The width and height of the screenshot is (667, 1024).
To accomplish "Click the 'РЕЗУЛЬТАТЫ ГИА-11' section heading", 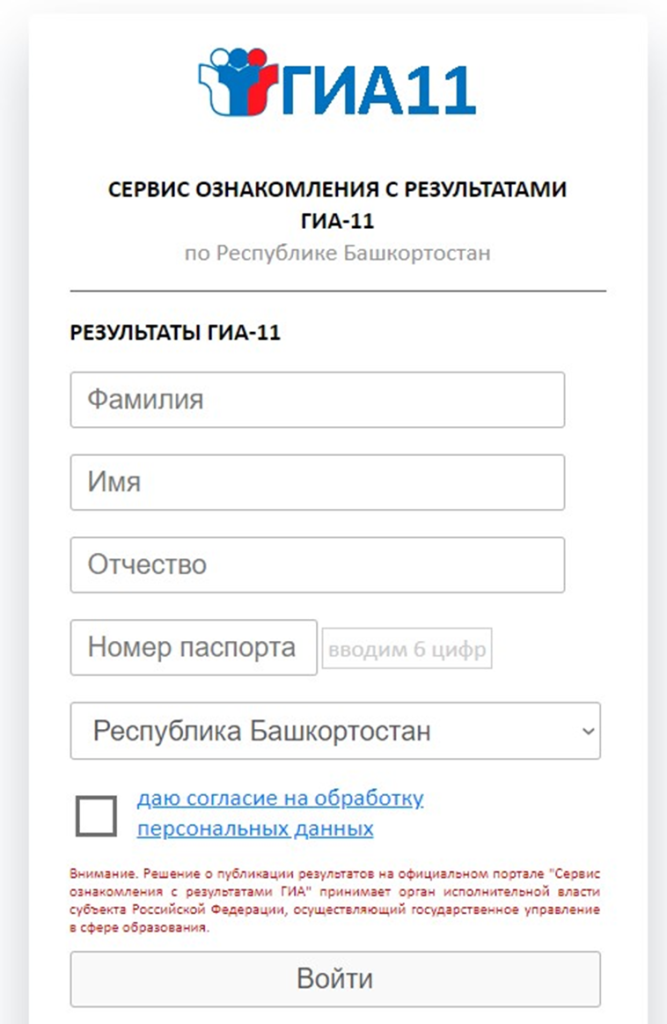I will (x=175, y=333).
